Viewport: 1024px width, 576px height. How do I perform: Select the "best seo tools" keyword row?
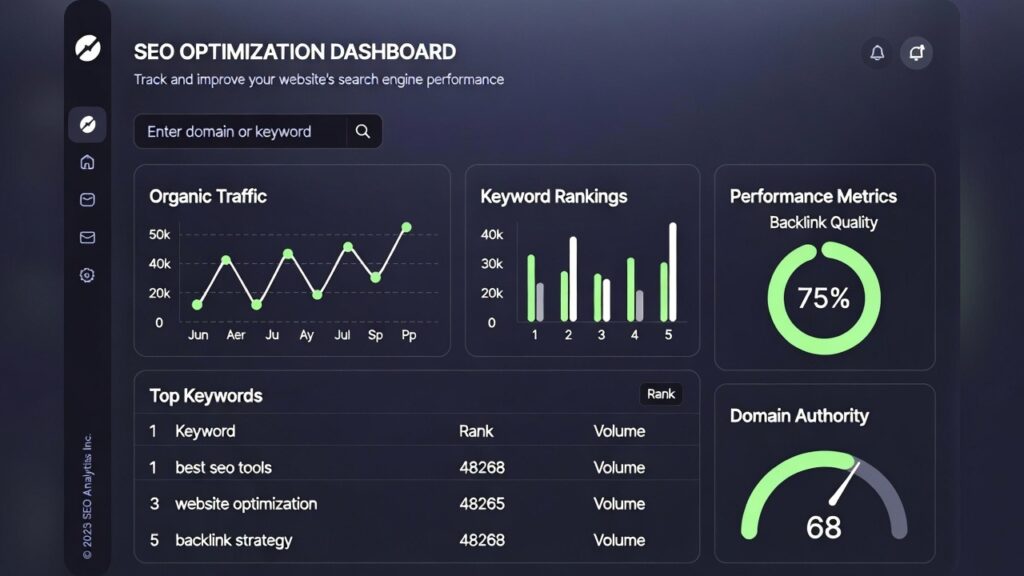tap(223, 467)
